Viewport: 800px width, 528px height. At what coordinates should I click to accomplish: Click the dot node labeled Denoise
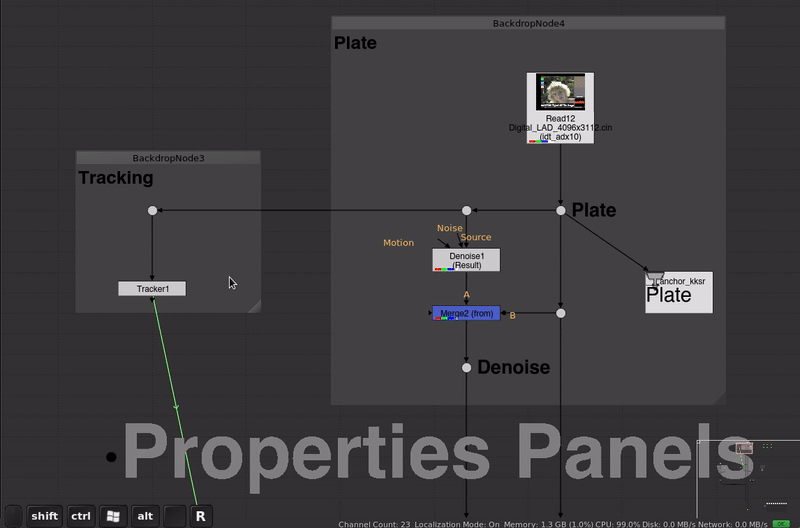point(466,368)
